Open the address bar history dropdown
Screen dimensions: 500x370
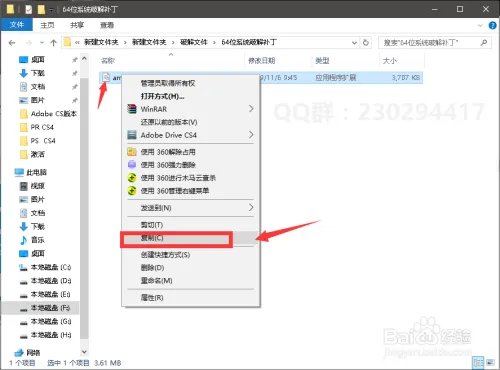click(354, 43)
